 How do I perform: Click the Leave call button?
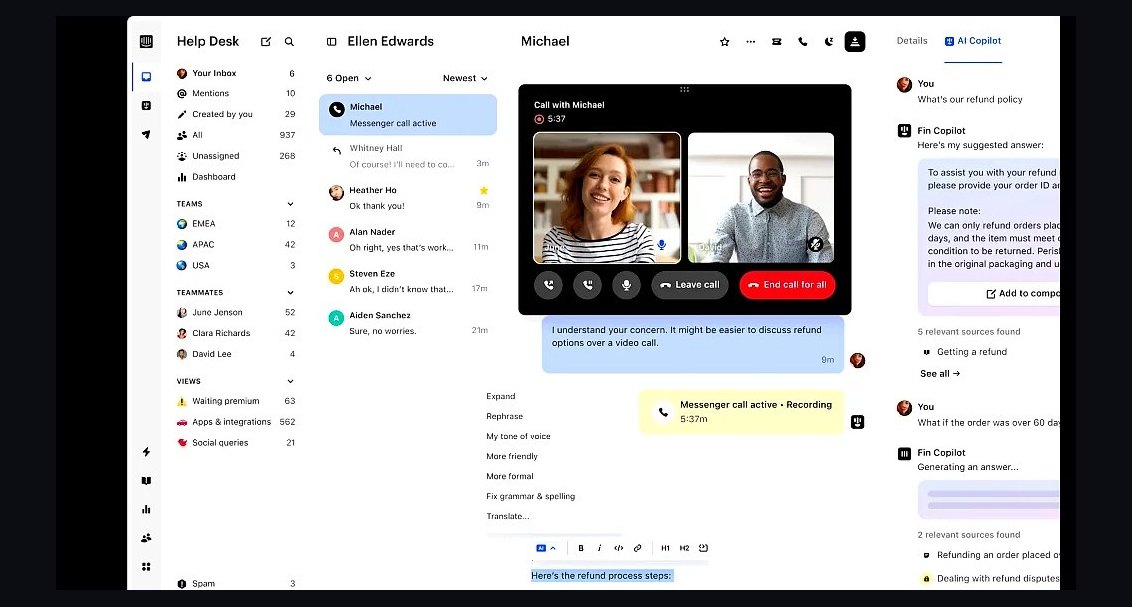(690, 285)
